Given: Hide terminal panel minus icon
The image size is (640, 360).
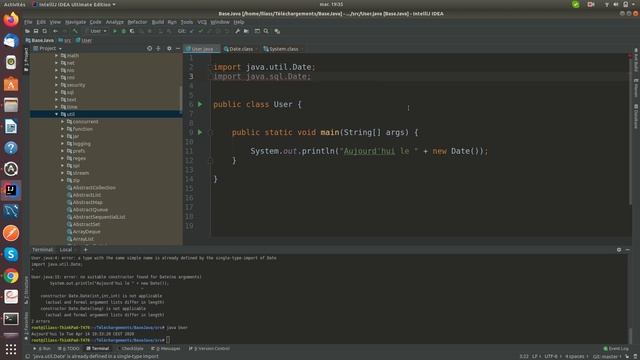Looking at the screenshot, I should pyautogui.click(x=628, y=249).
